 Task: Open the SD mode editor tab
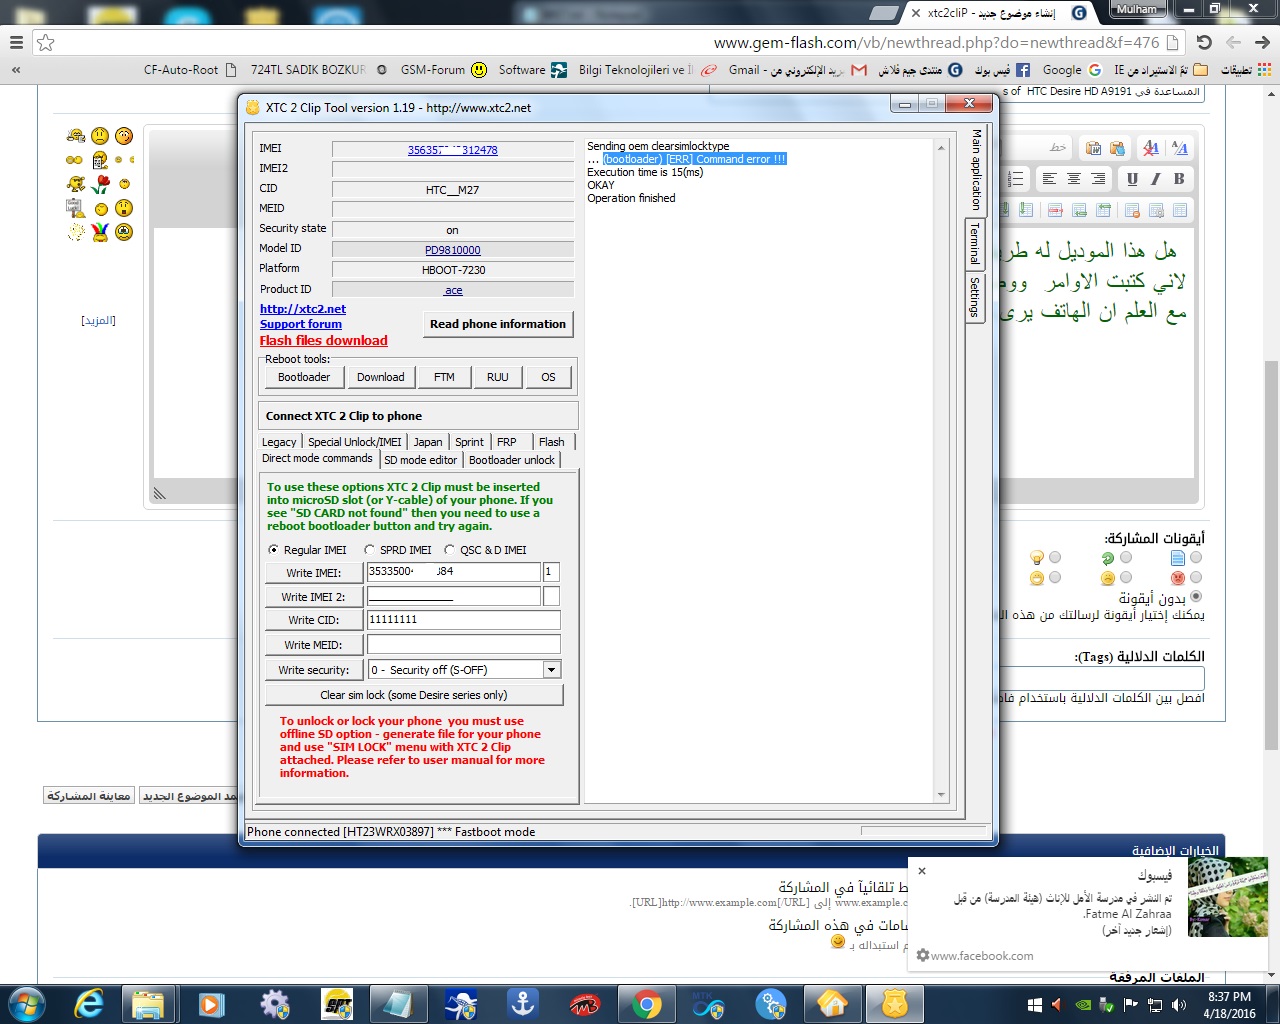coord(420,460)
